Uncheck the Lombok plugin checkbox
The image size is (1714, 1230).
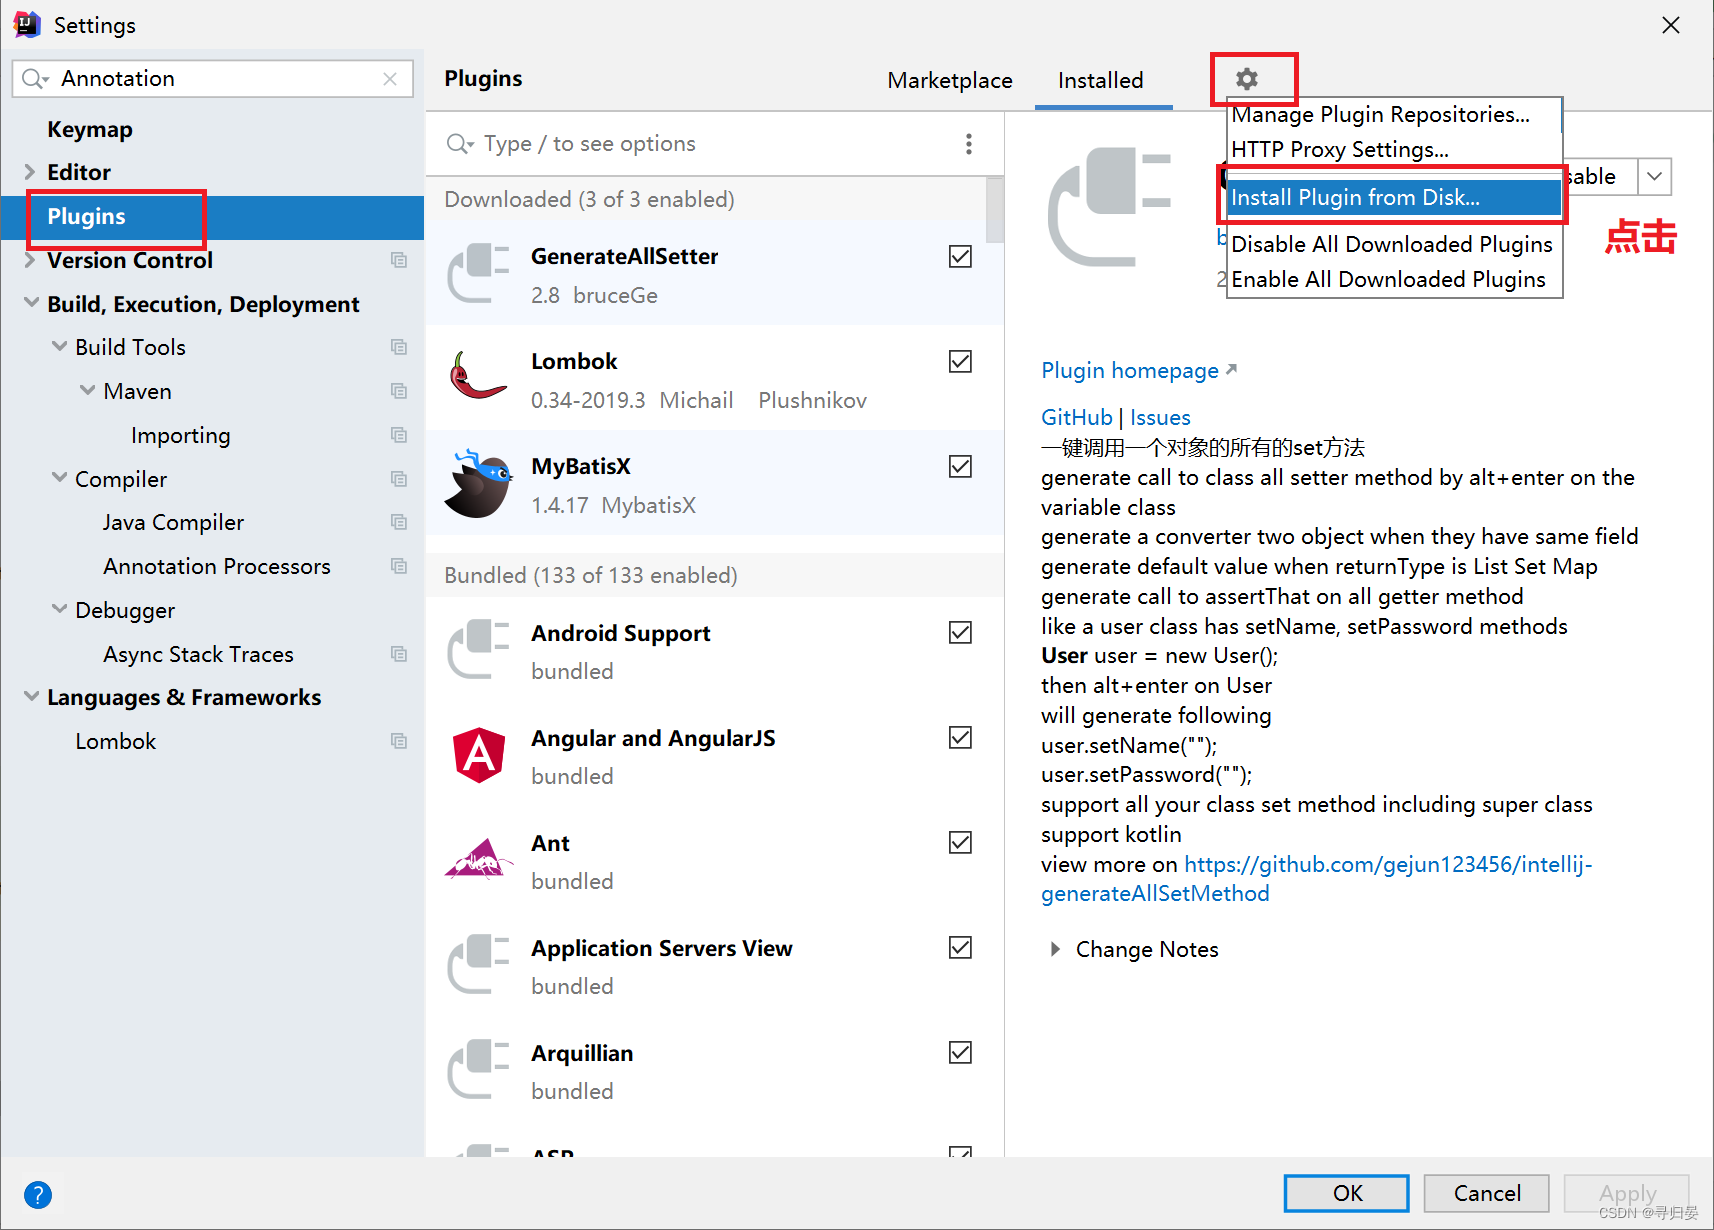point(960,362)
